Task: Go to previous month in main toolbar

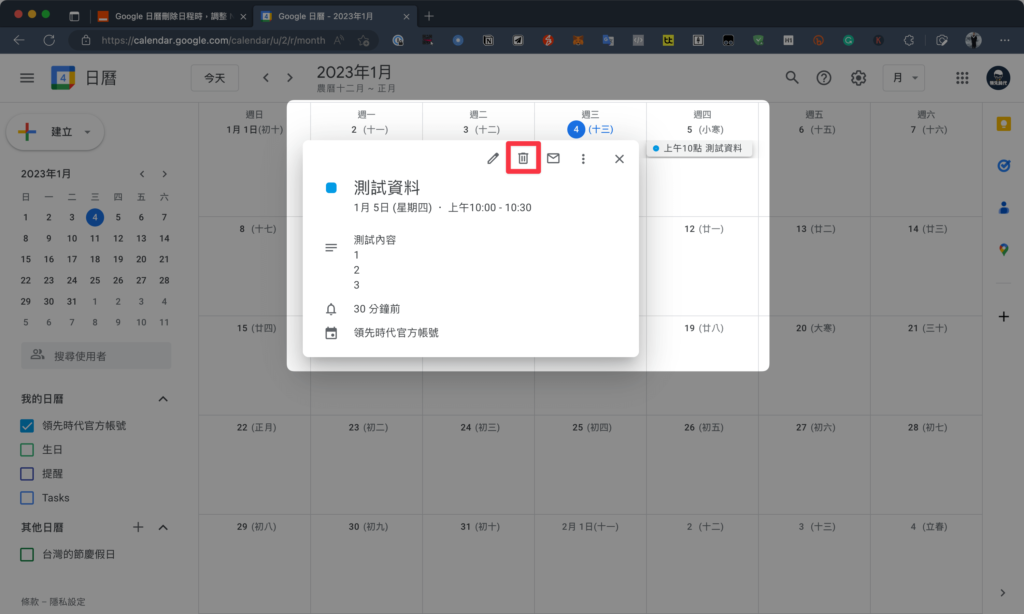Action: click(x=266, y=78)
